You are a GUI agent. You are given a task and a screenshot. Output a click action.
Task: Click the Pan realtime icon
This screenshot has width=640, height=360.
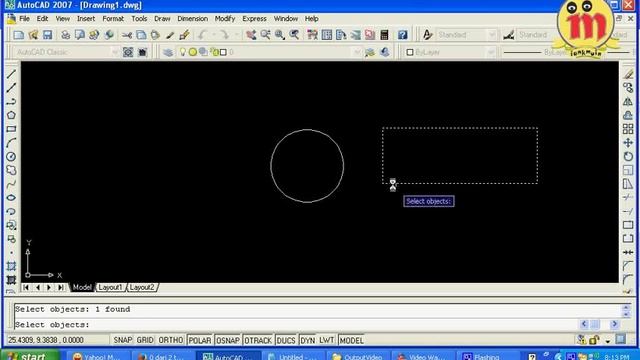(x=251, y=35)
